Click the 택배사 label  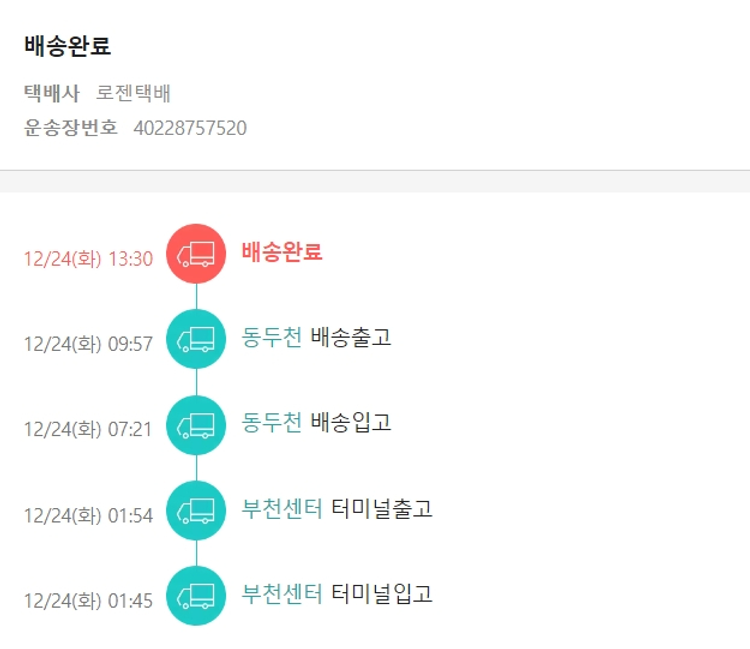pos(52,94)
